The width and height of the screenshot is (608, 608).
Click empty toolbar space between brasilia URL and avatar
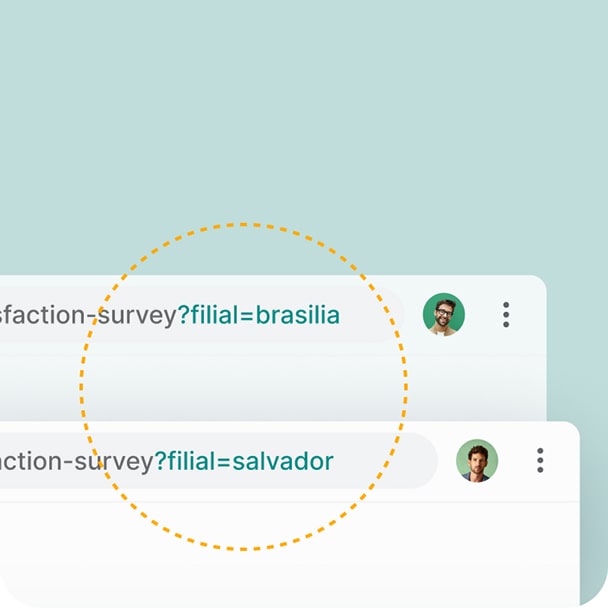click(413, 315)
